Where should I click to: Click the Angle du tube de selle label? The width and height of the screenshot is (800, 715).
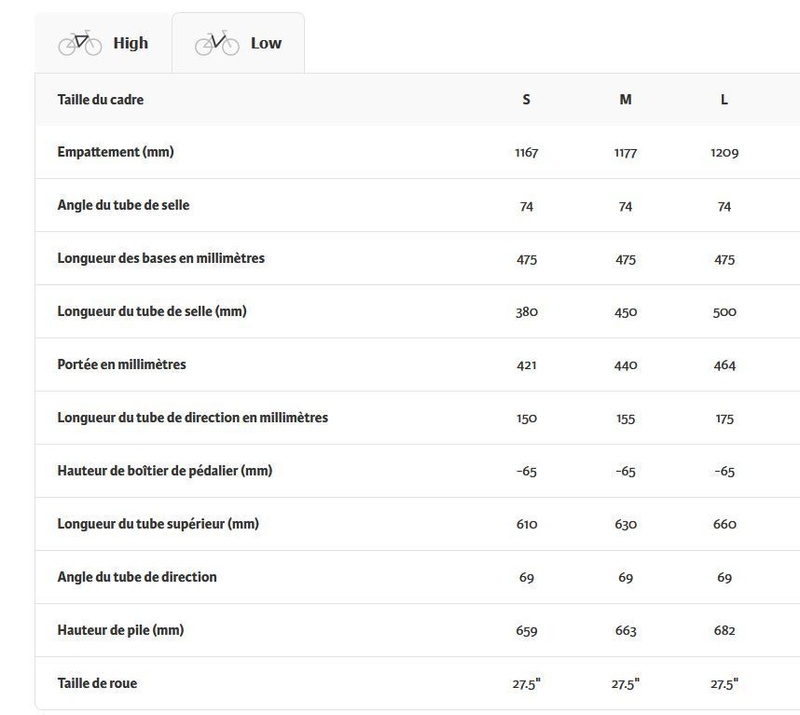point(123,205)
